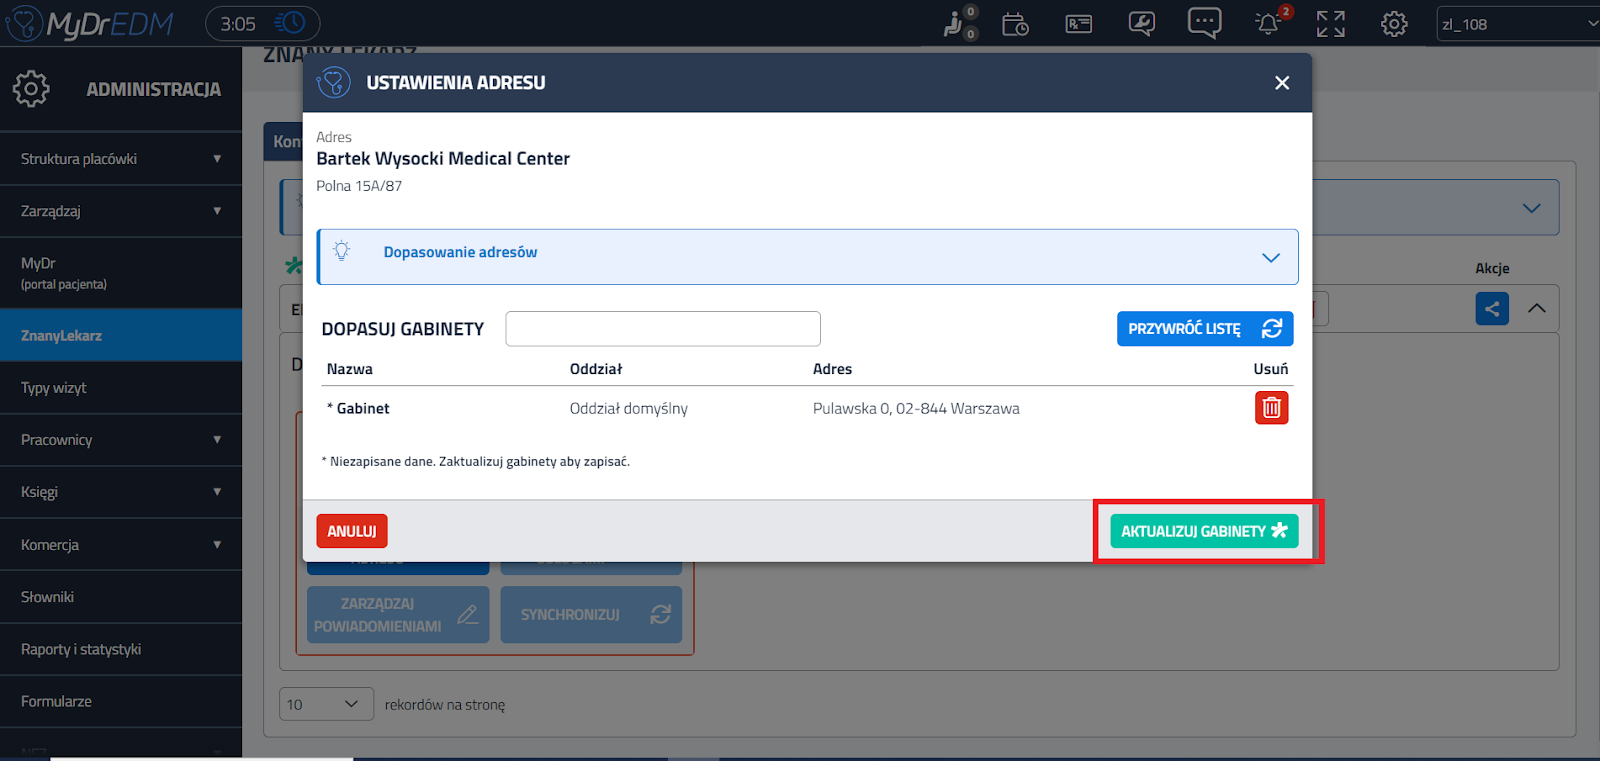
Task: Click the Aktualizuj gabinety button
Action: click(x=1203, y=531)
